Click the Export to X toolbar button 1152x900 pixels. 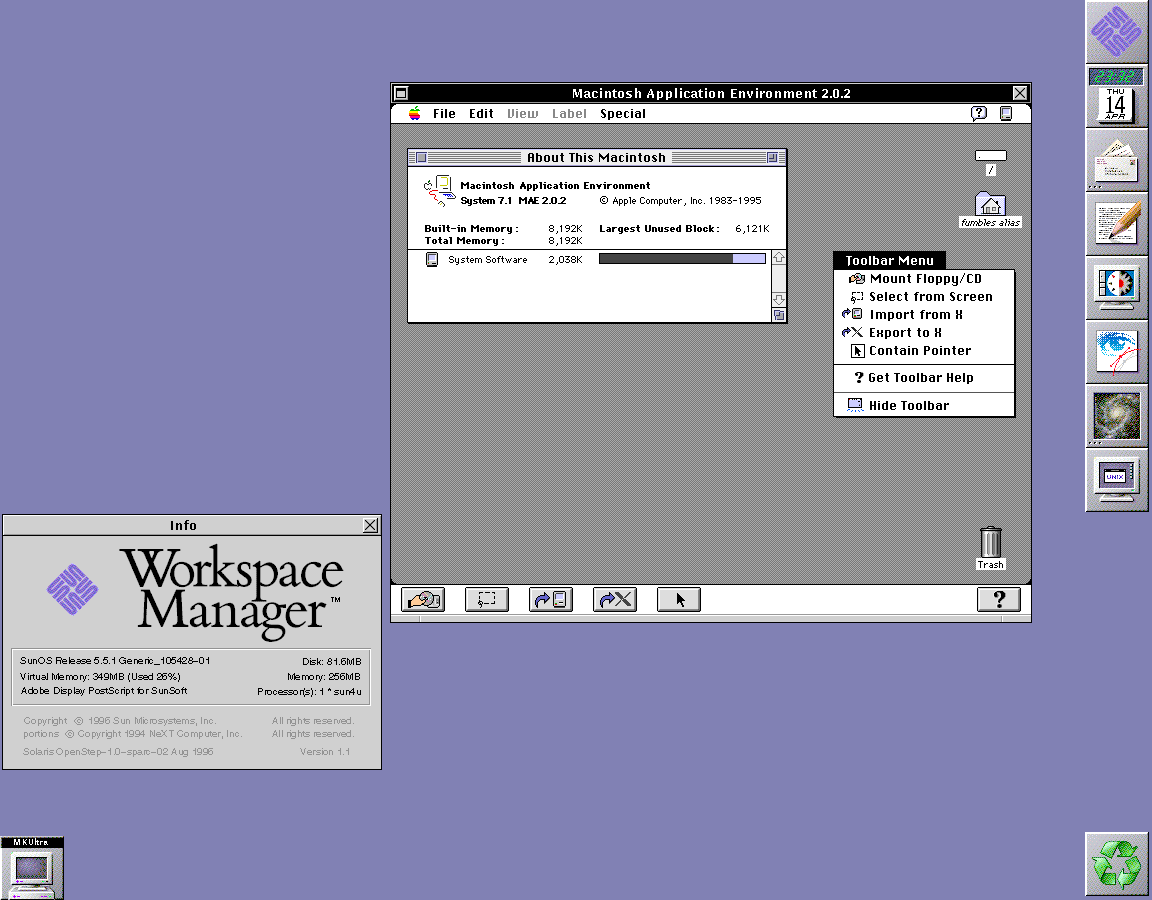(614, 600)
